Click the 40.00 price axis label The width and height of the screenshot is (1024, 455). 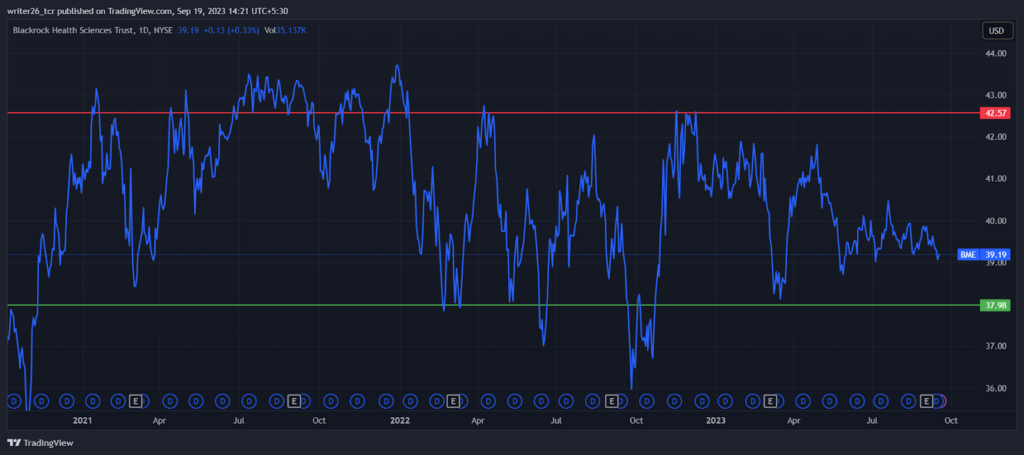click(995, 221)
